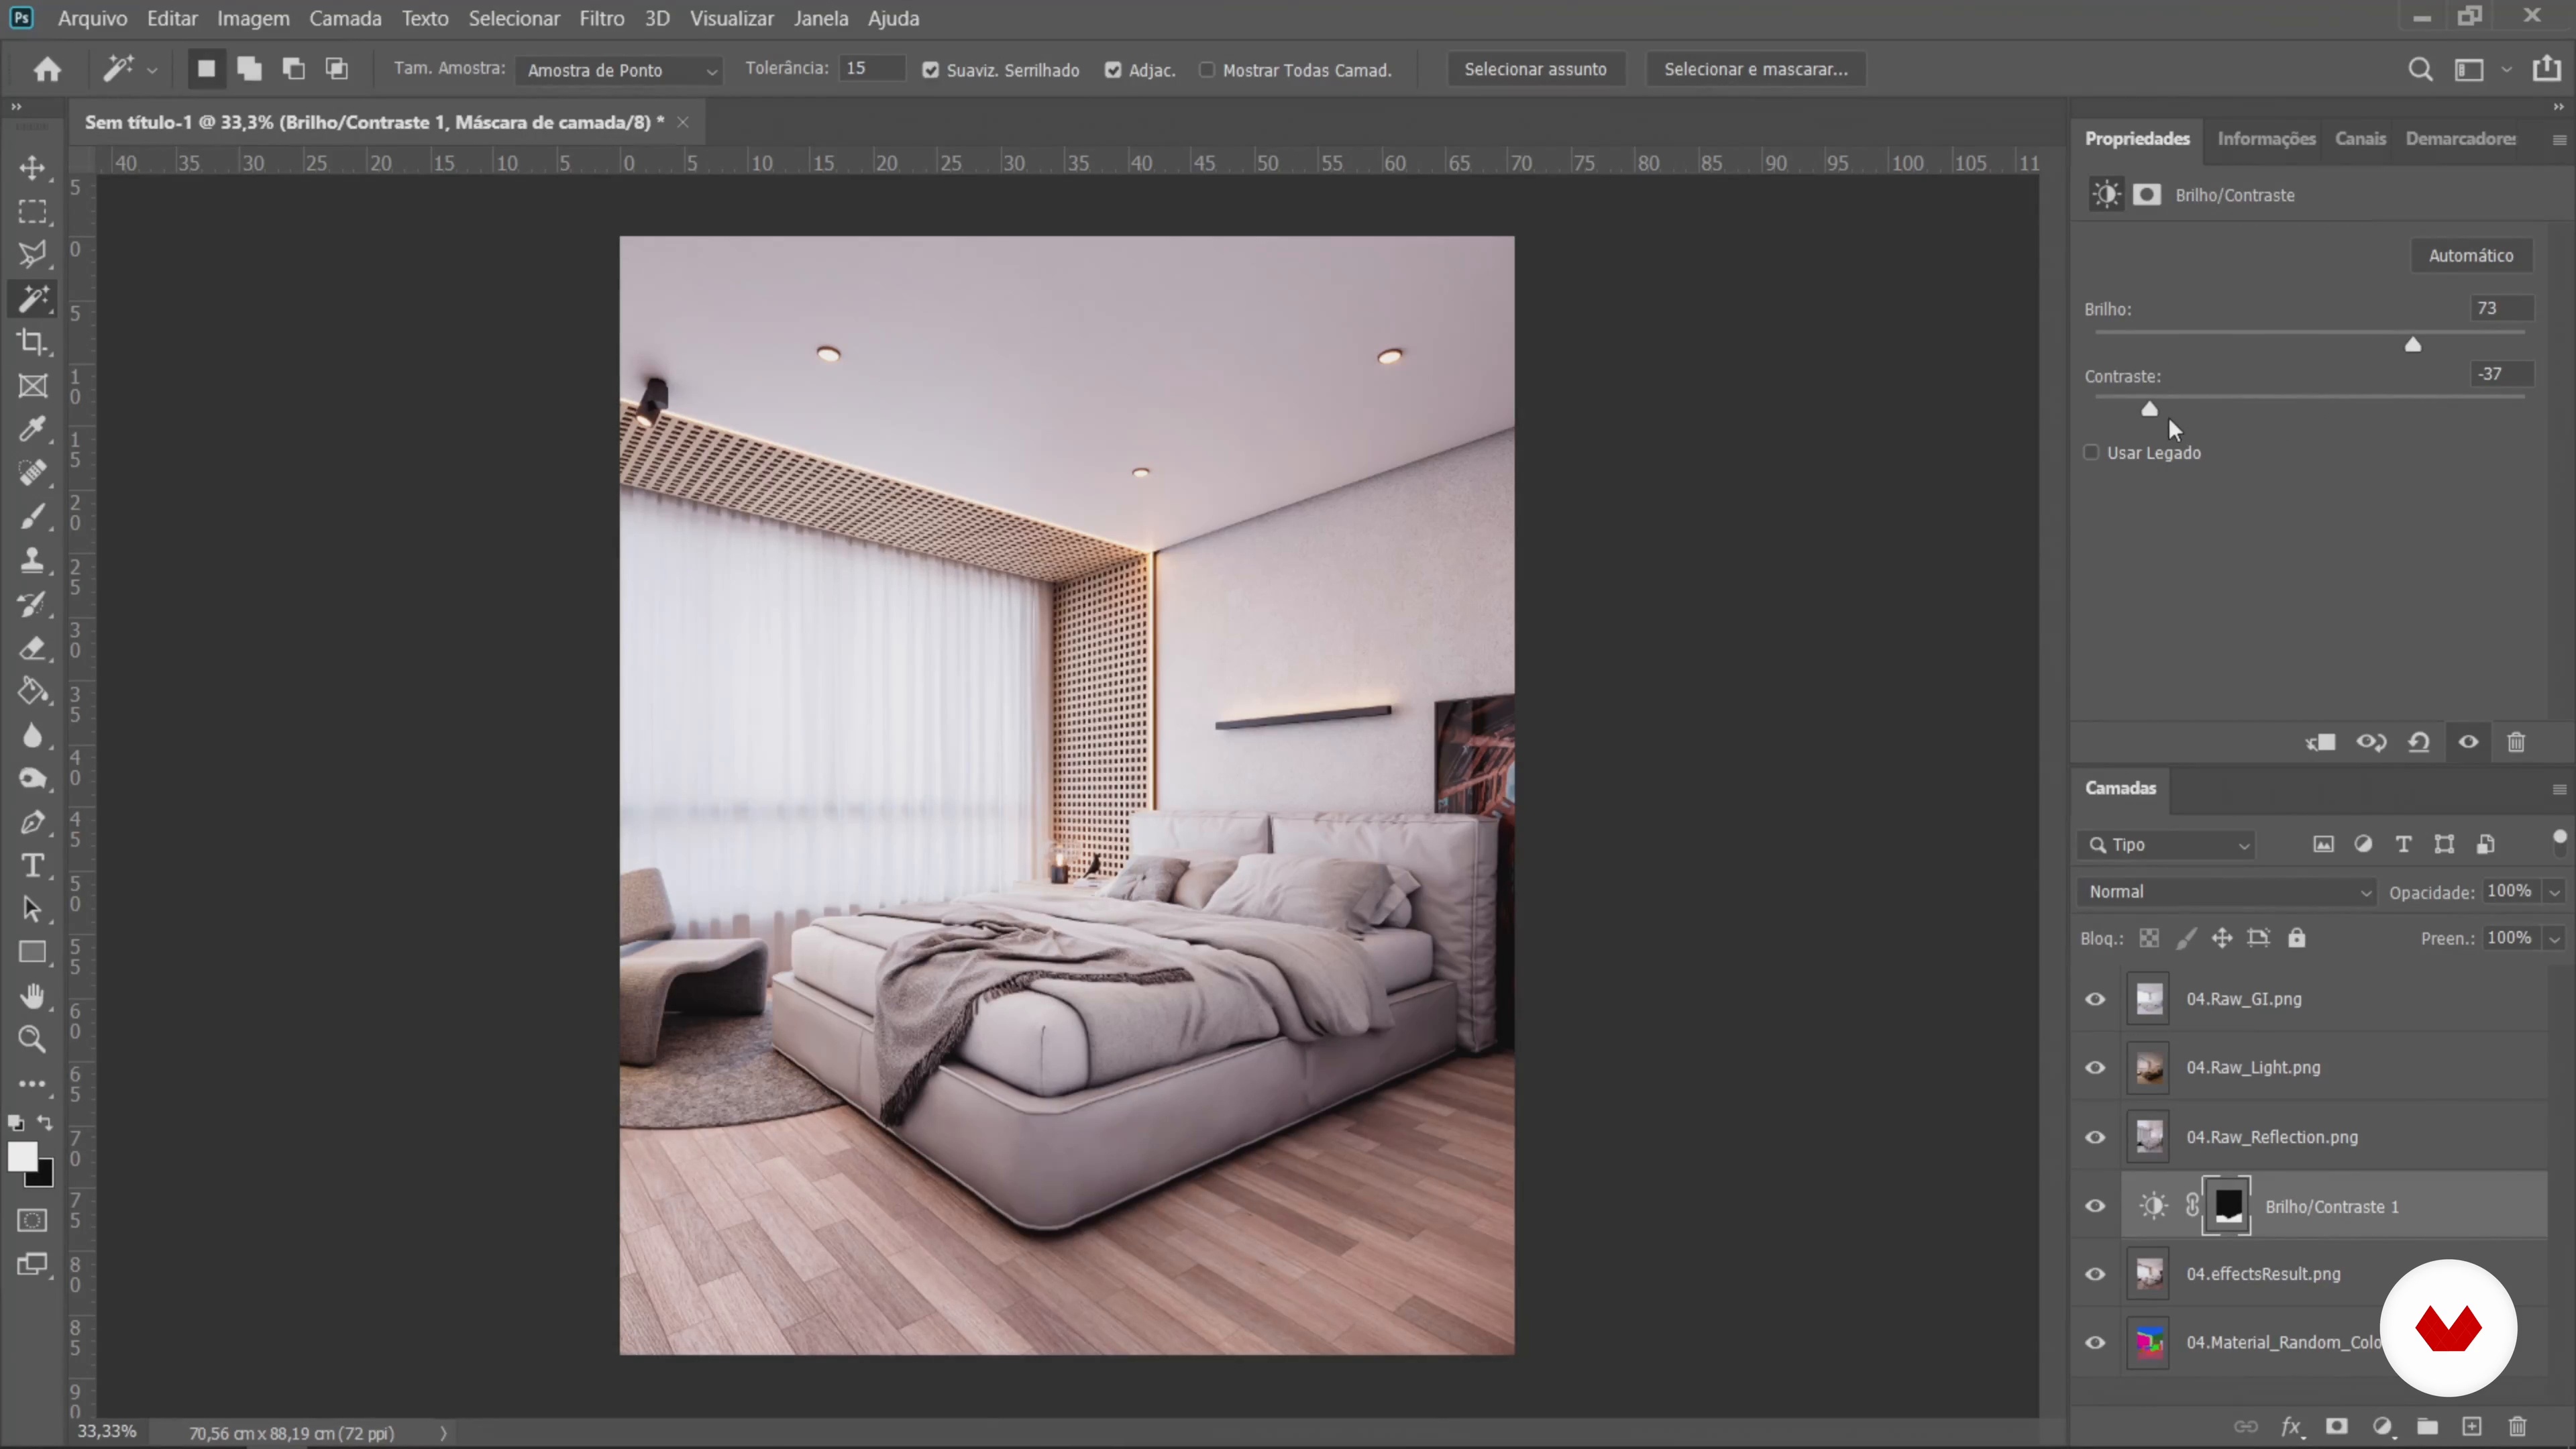Image resolution: width=2576 pixels, height=1449 pixels.
Task: Hide the 04.Raw_Light.png layer
Action: (x=2095, y=1068)
